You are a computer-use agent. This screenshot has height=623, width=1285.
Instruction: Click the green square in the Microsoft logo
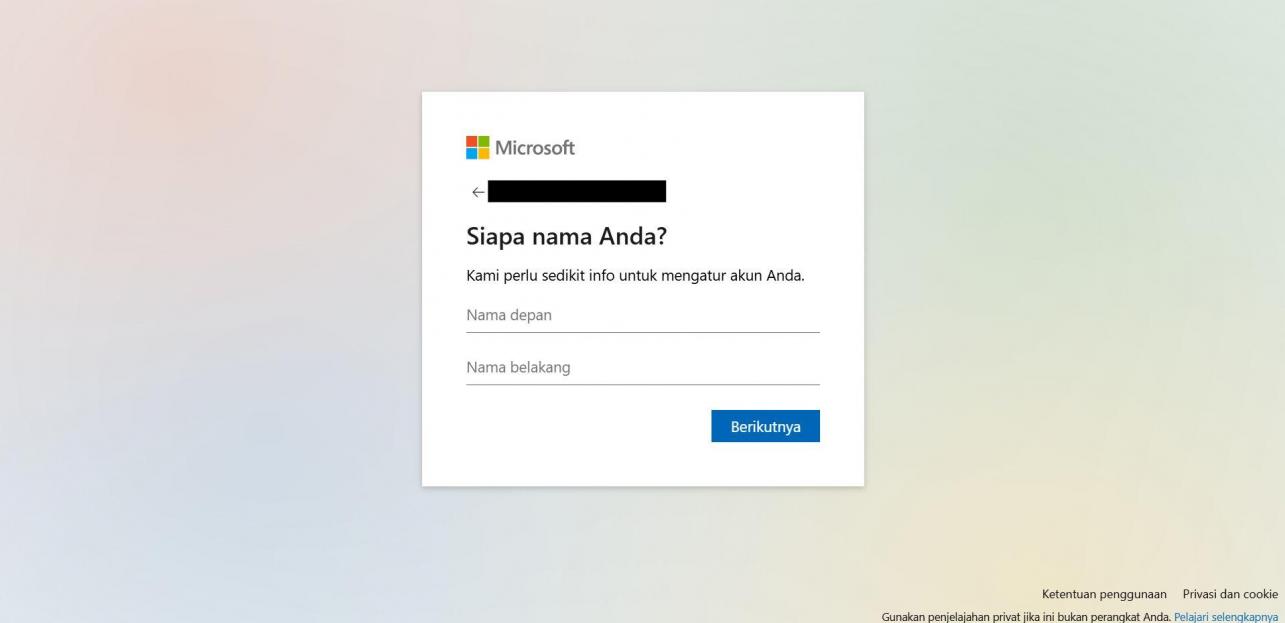[482, 142]
